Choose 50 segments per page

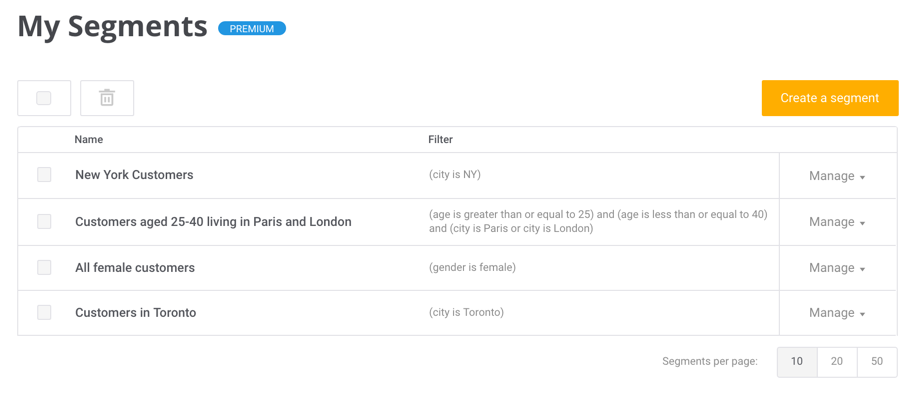coord(877,362)
